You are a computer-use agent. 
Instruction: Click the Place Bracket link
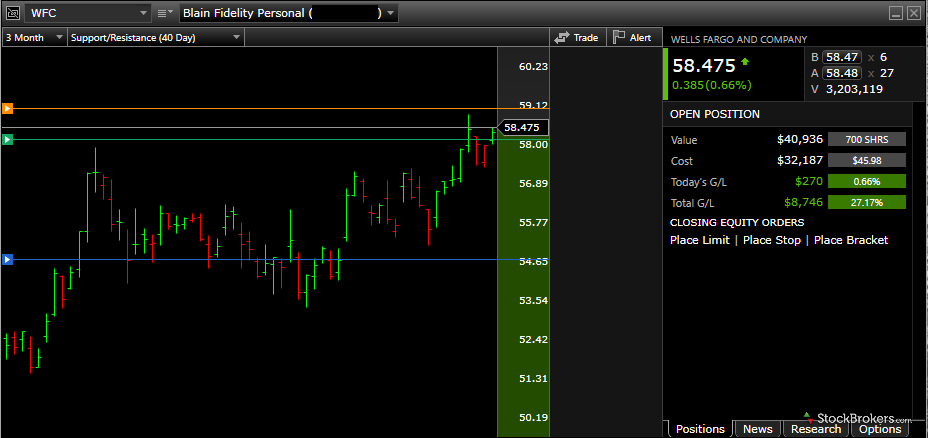point(851,240)
